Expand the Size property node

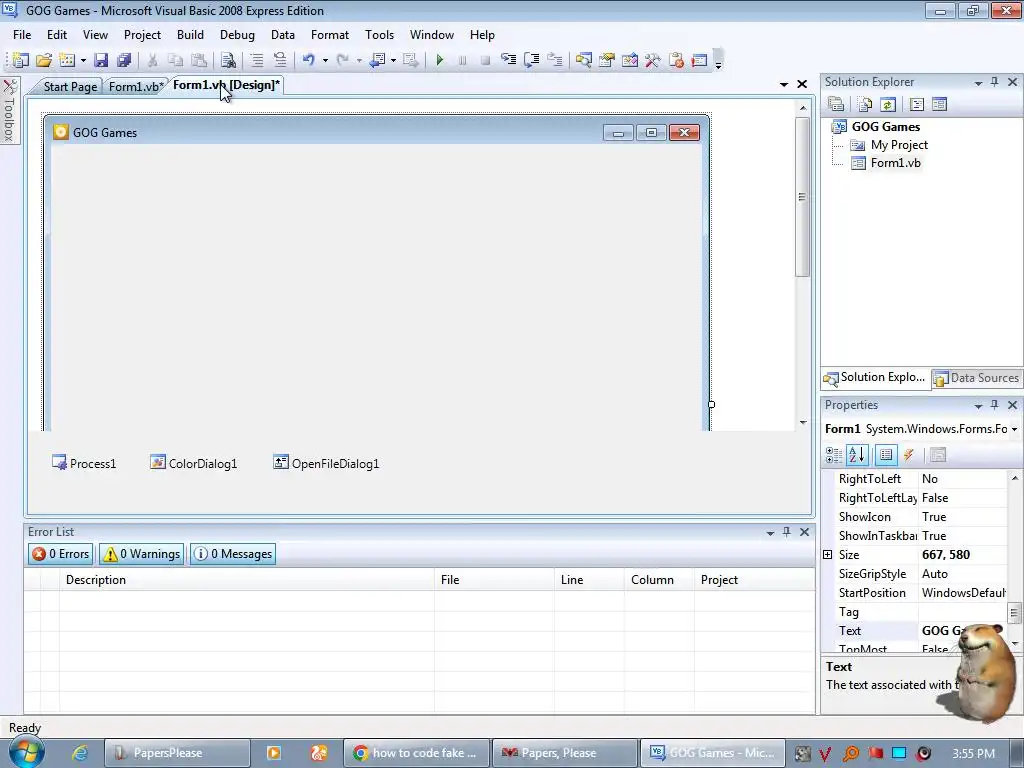pyautogui.click(x=827, y=554)
